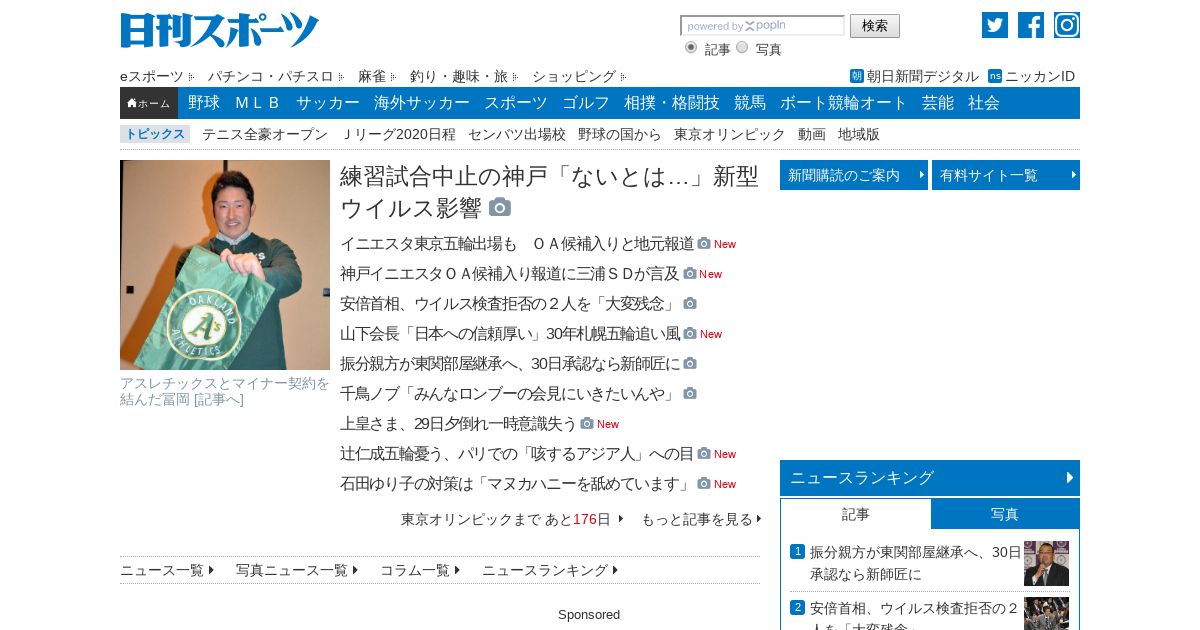
Task: Click rank 1 振分親方 thumbnail image
Action: [x=1046, y=563]
